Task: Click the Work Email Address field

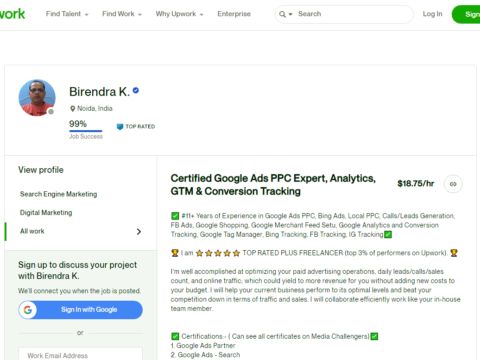Action: tap(81, 354)
